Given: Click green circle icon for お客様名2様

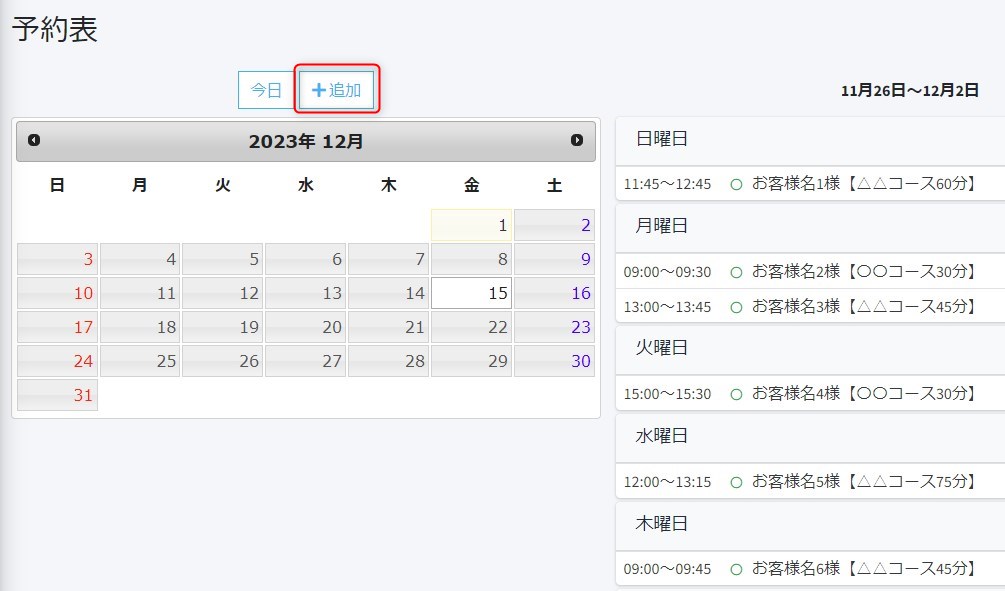Looking at the screenshot, I should click(736, 272).
